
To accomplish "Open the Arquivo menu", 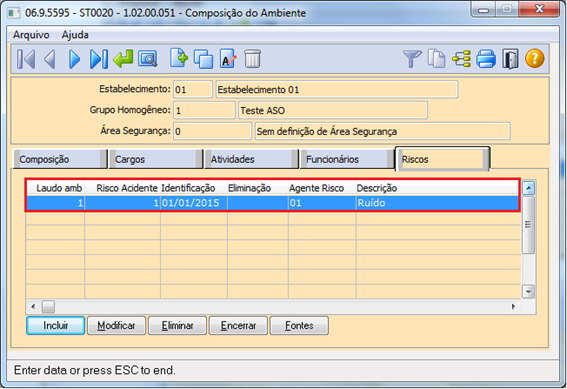I will click(31, 35).
